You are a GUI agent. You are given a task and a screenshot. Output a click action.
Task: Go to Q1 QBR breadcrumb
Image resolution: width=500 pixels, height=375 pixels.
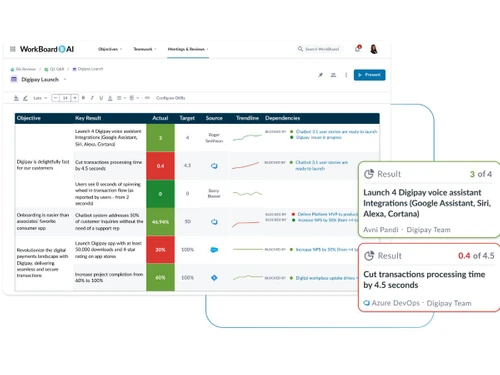click(54, 69)
